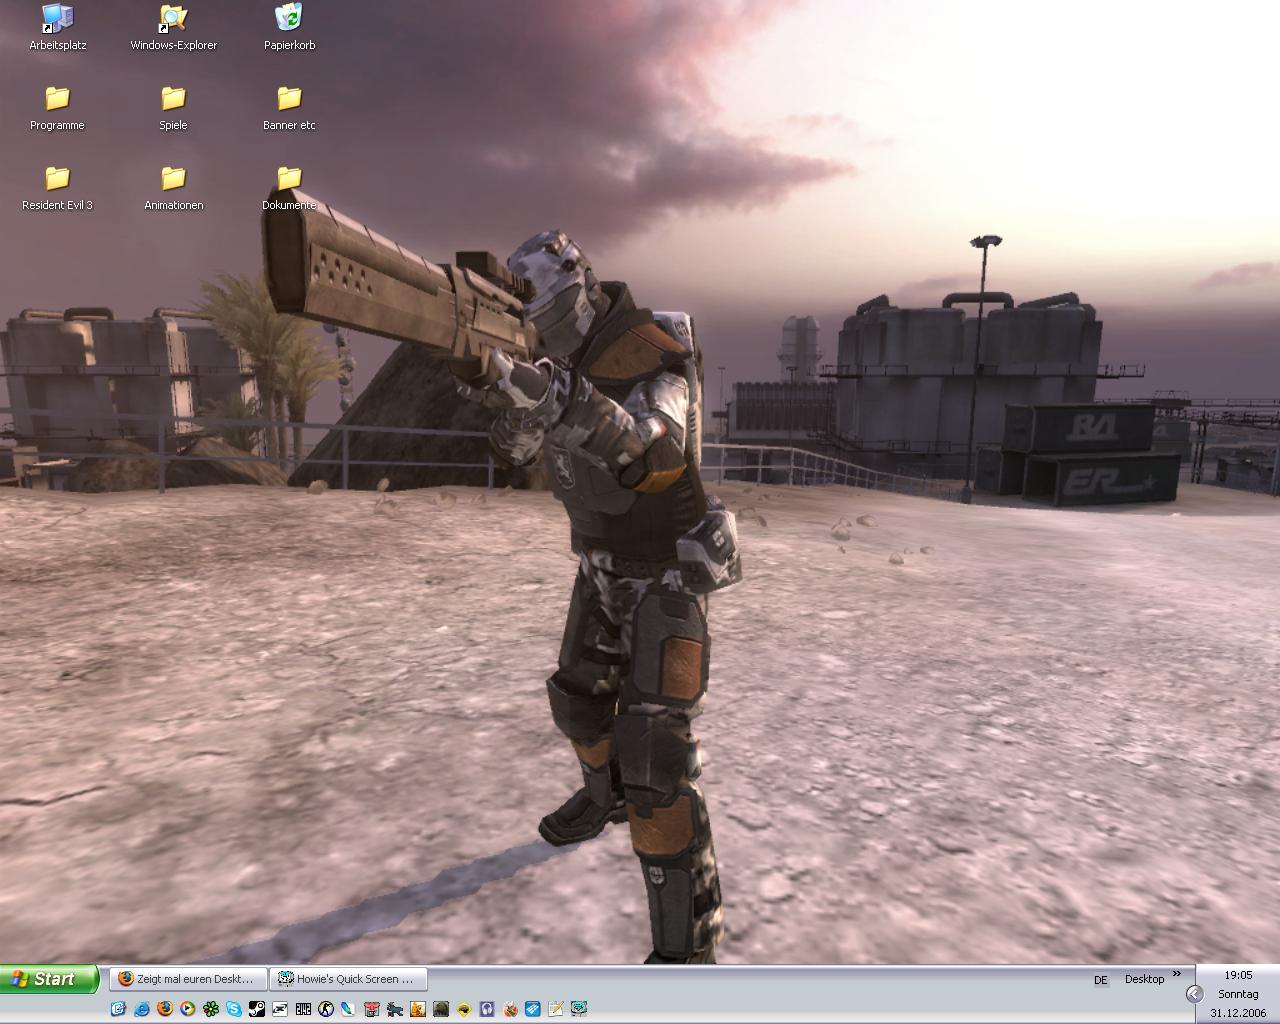The height and width of the screenshot is (1024, 1280).
Task: Open the Windows-Explorer shortcut
Action: click(x=173, y=28)
